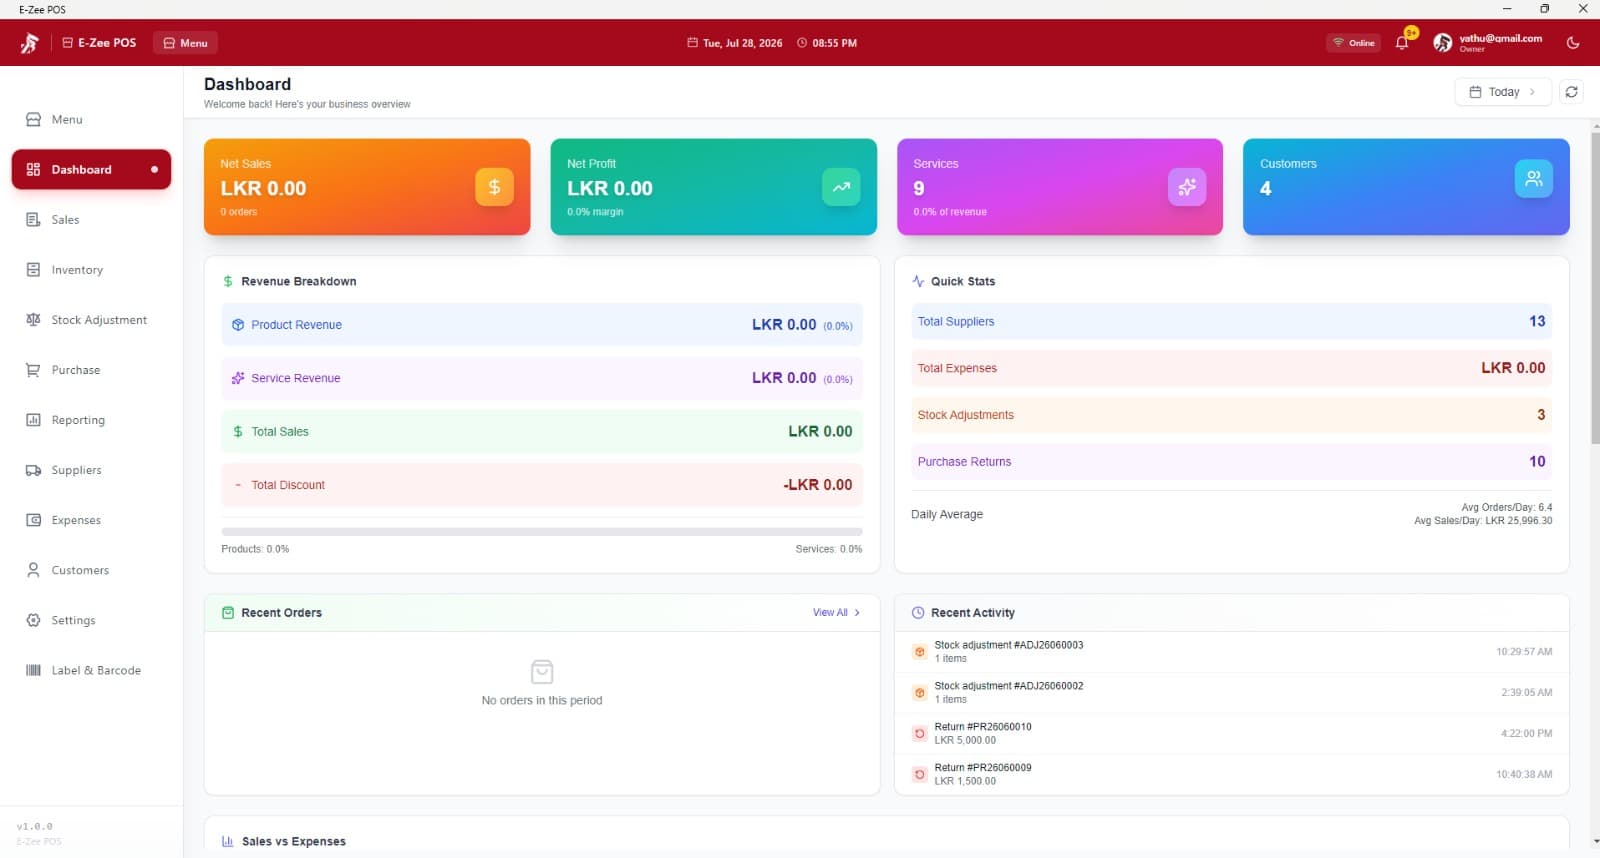Click the return icon for #PR26060009

point(919,775)
